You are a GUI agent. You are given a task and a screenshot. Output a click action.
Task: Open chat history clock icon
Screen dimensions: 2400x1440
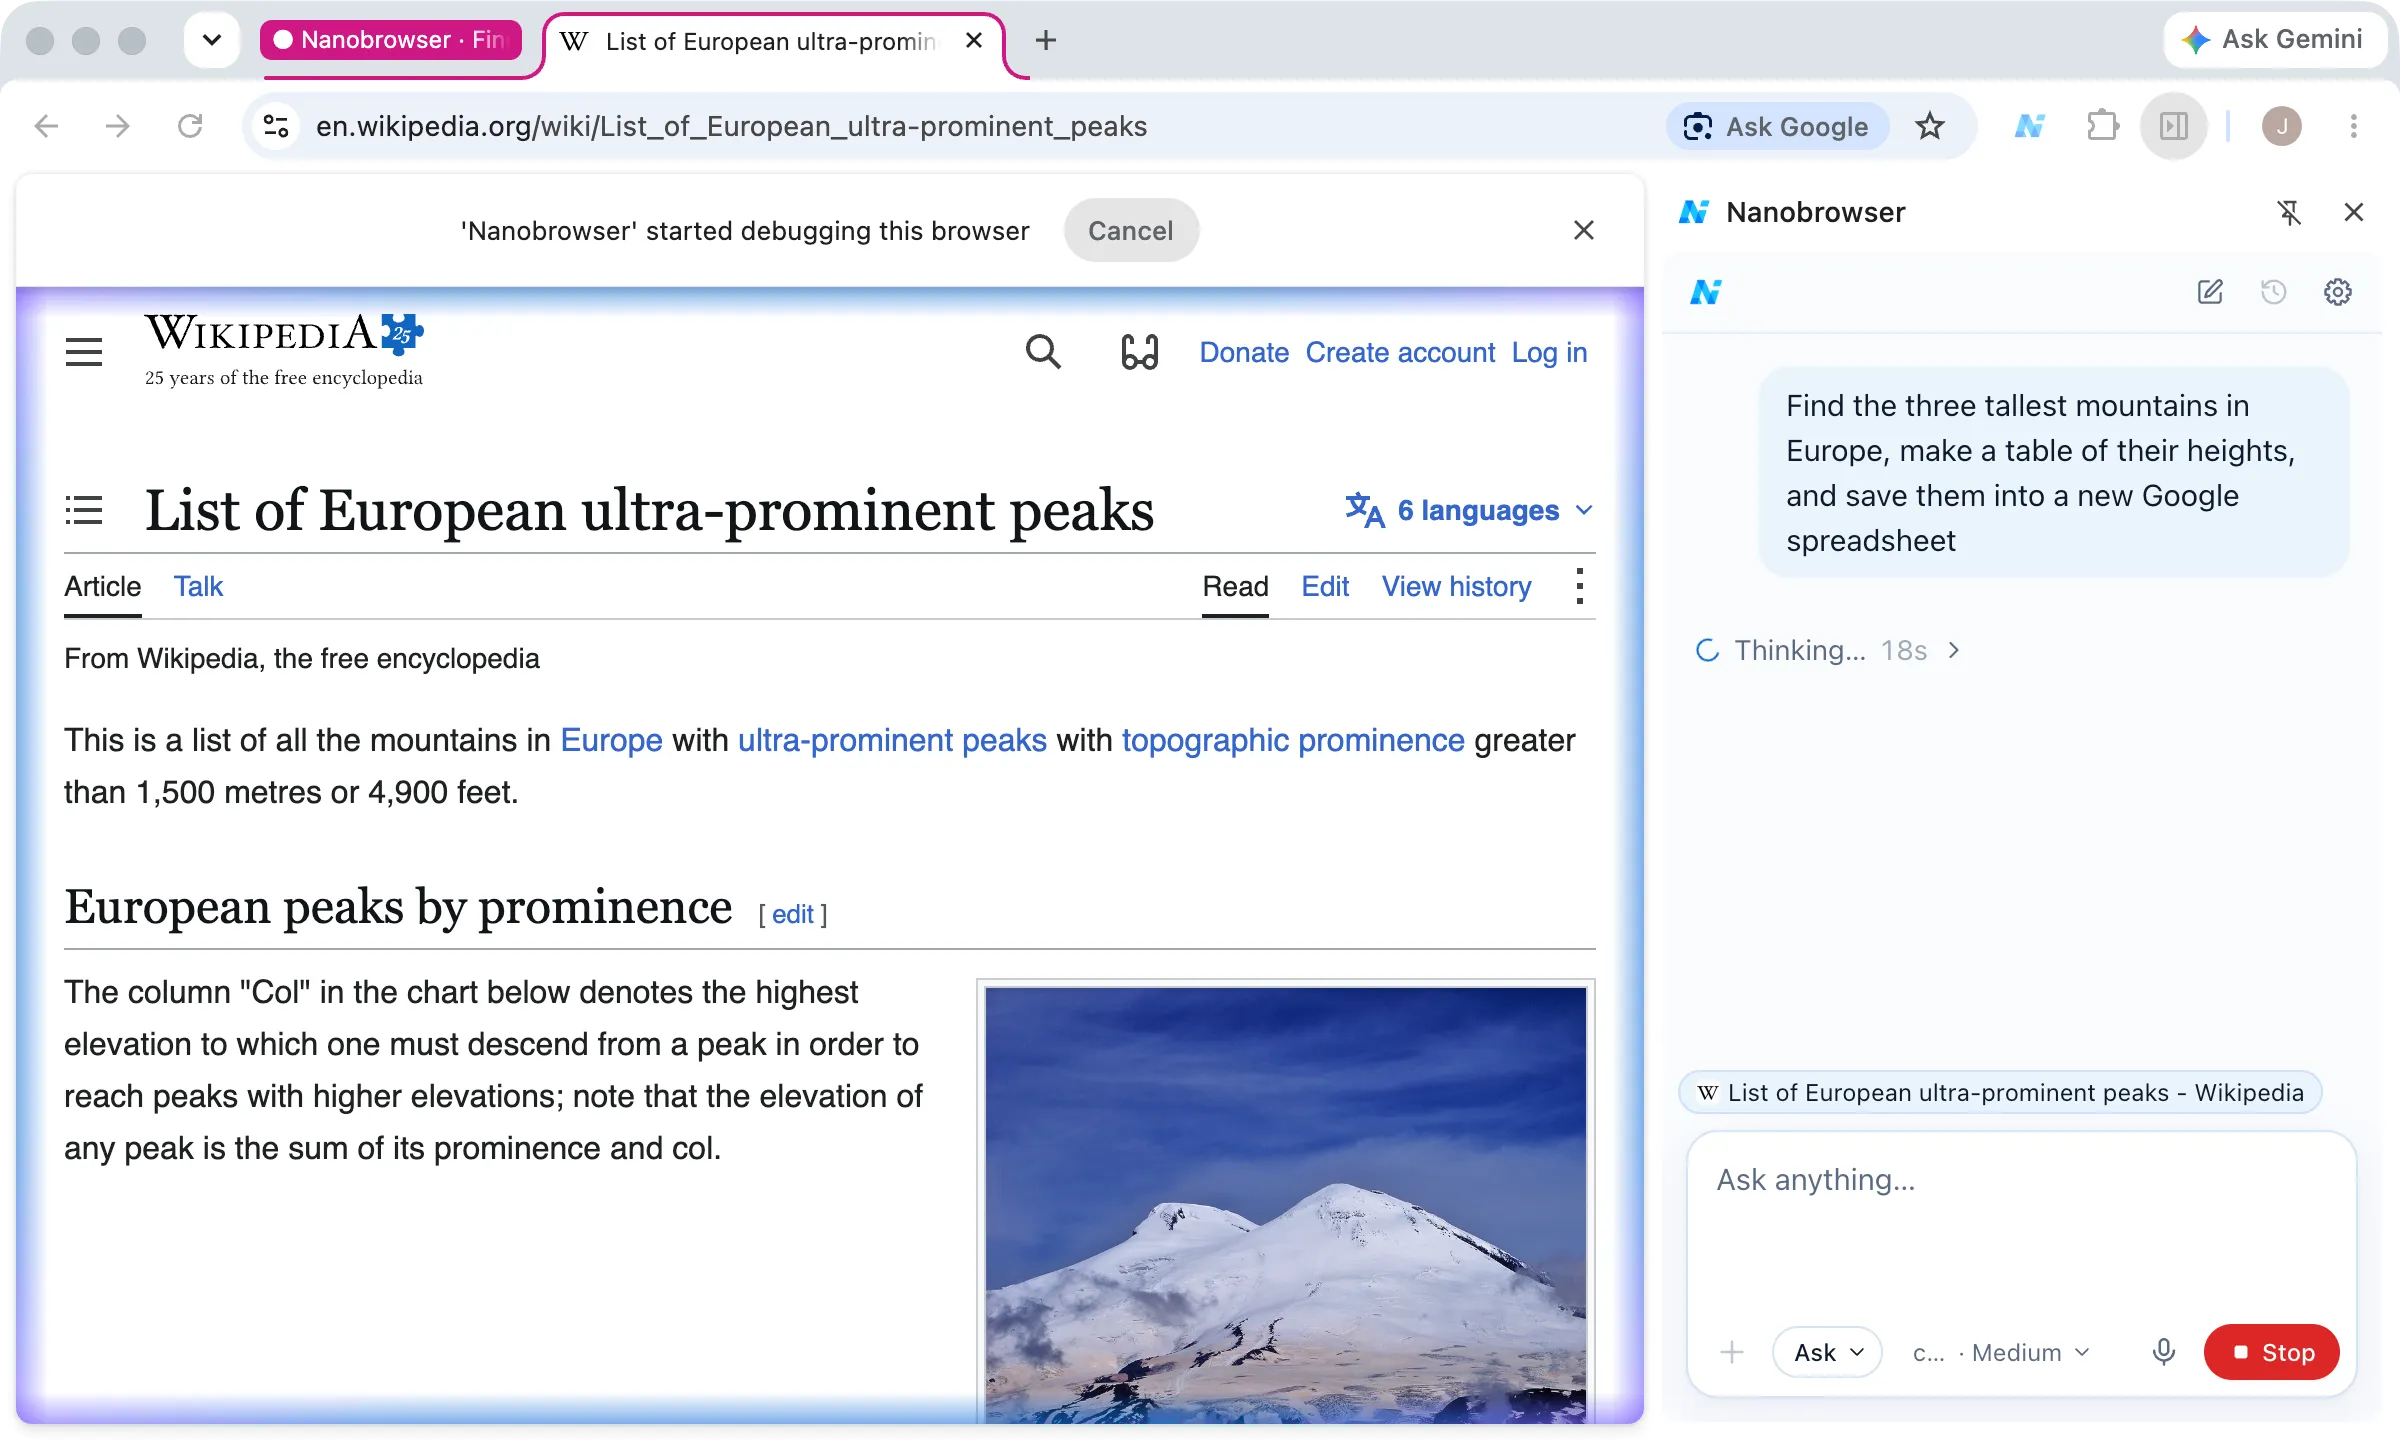(2274, 292)
